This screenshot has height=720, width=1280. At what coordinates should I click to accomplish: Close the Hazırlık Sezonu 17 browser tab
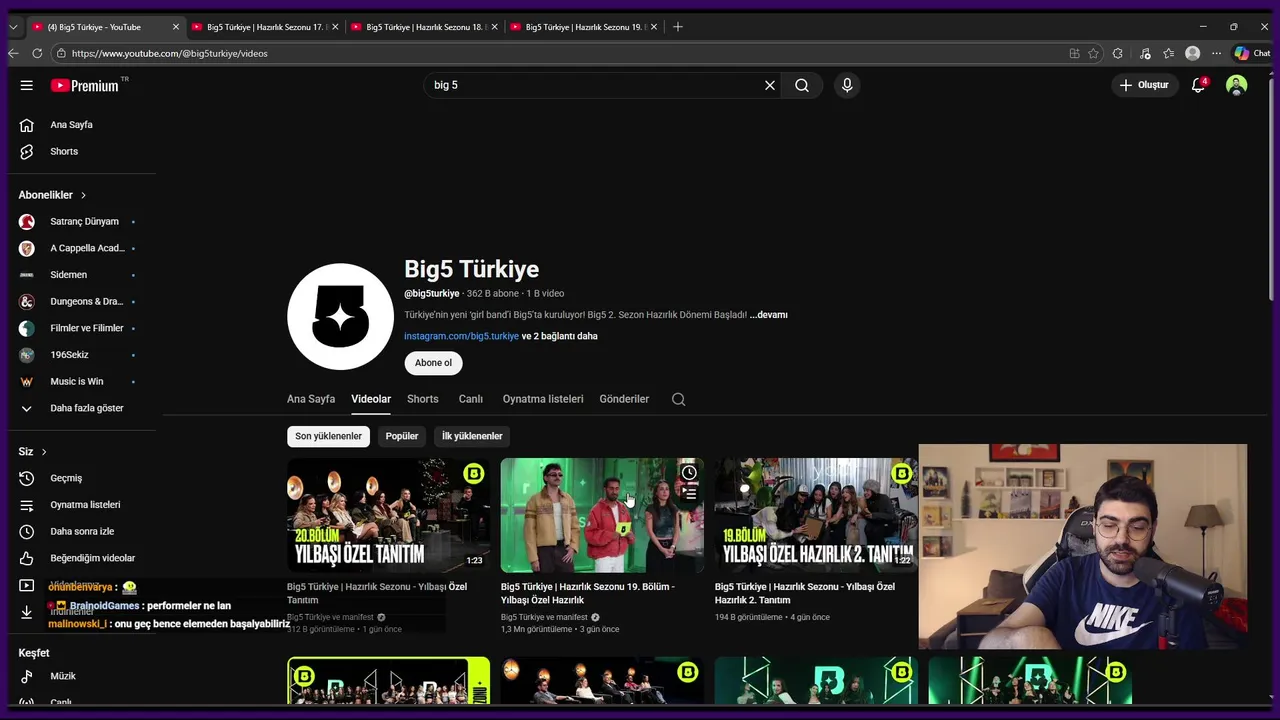click(335, 27)
